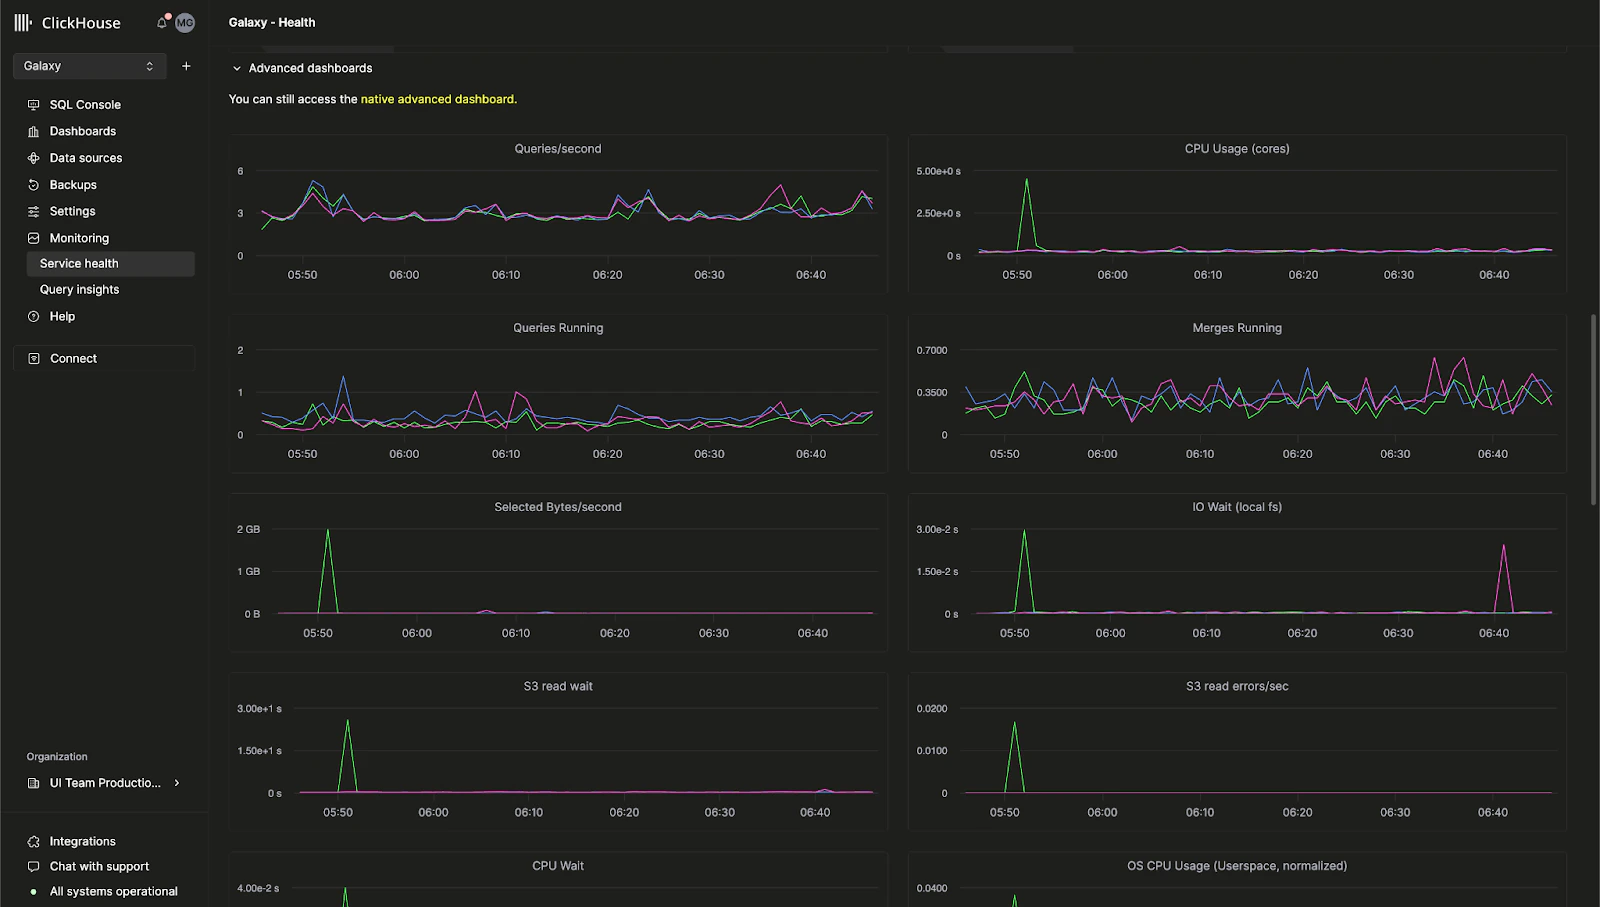Click the plus icon next to Galaxy
The image size is (1600, 907).
186,66
